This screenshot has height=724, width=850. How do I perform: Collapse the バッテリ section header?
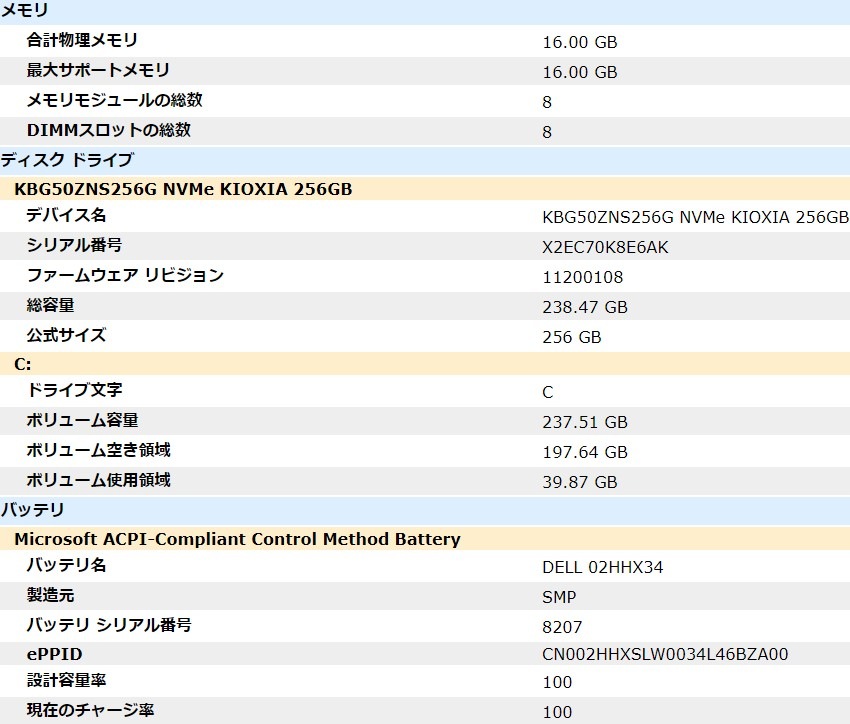25,510
